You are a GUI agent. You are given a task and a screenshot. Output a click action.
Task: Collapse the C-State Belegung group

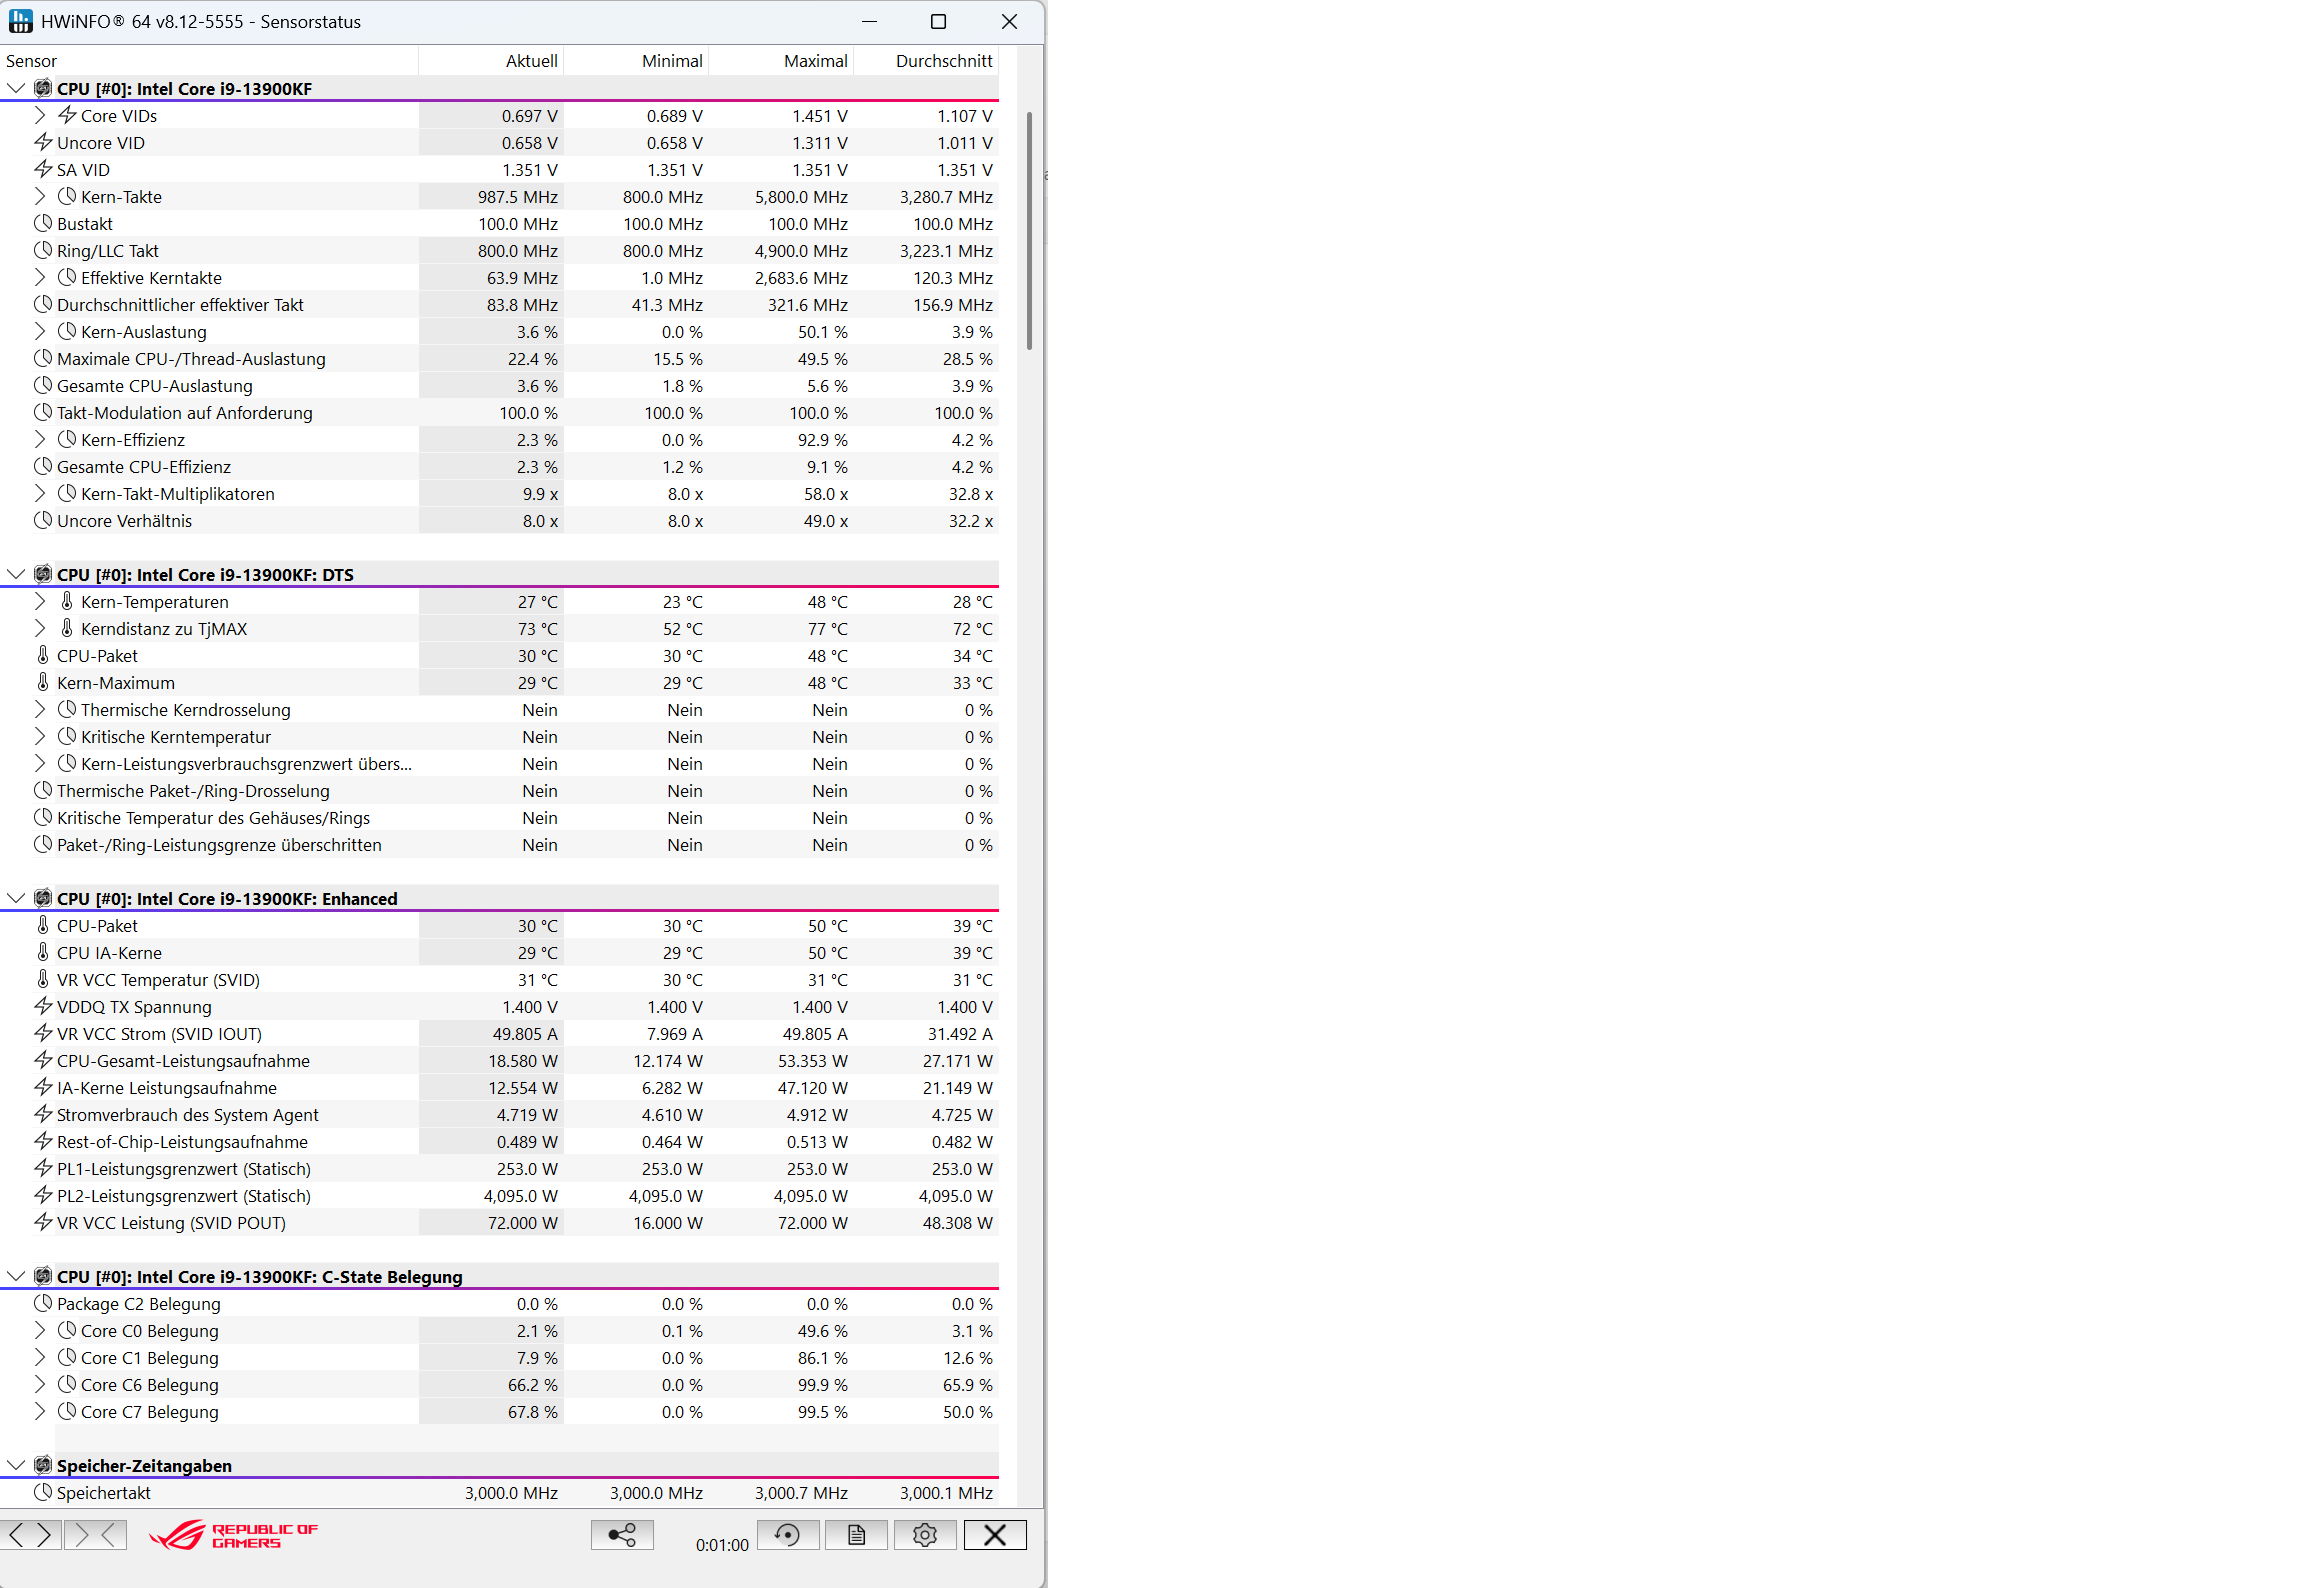[16, 1277]
